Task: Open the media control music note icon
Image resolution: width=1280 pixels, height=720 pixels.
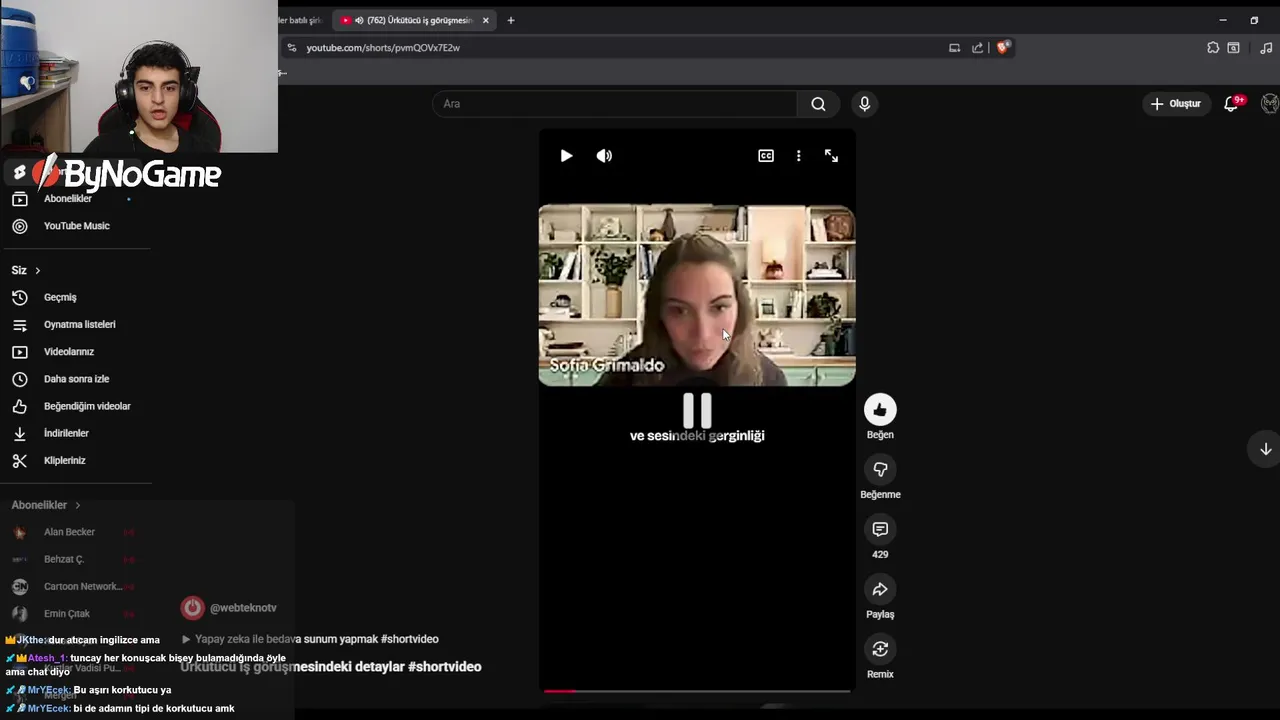Action: [1266, 48]
